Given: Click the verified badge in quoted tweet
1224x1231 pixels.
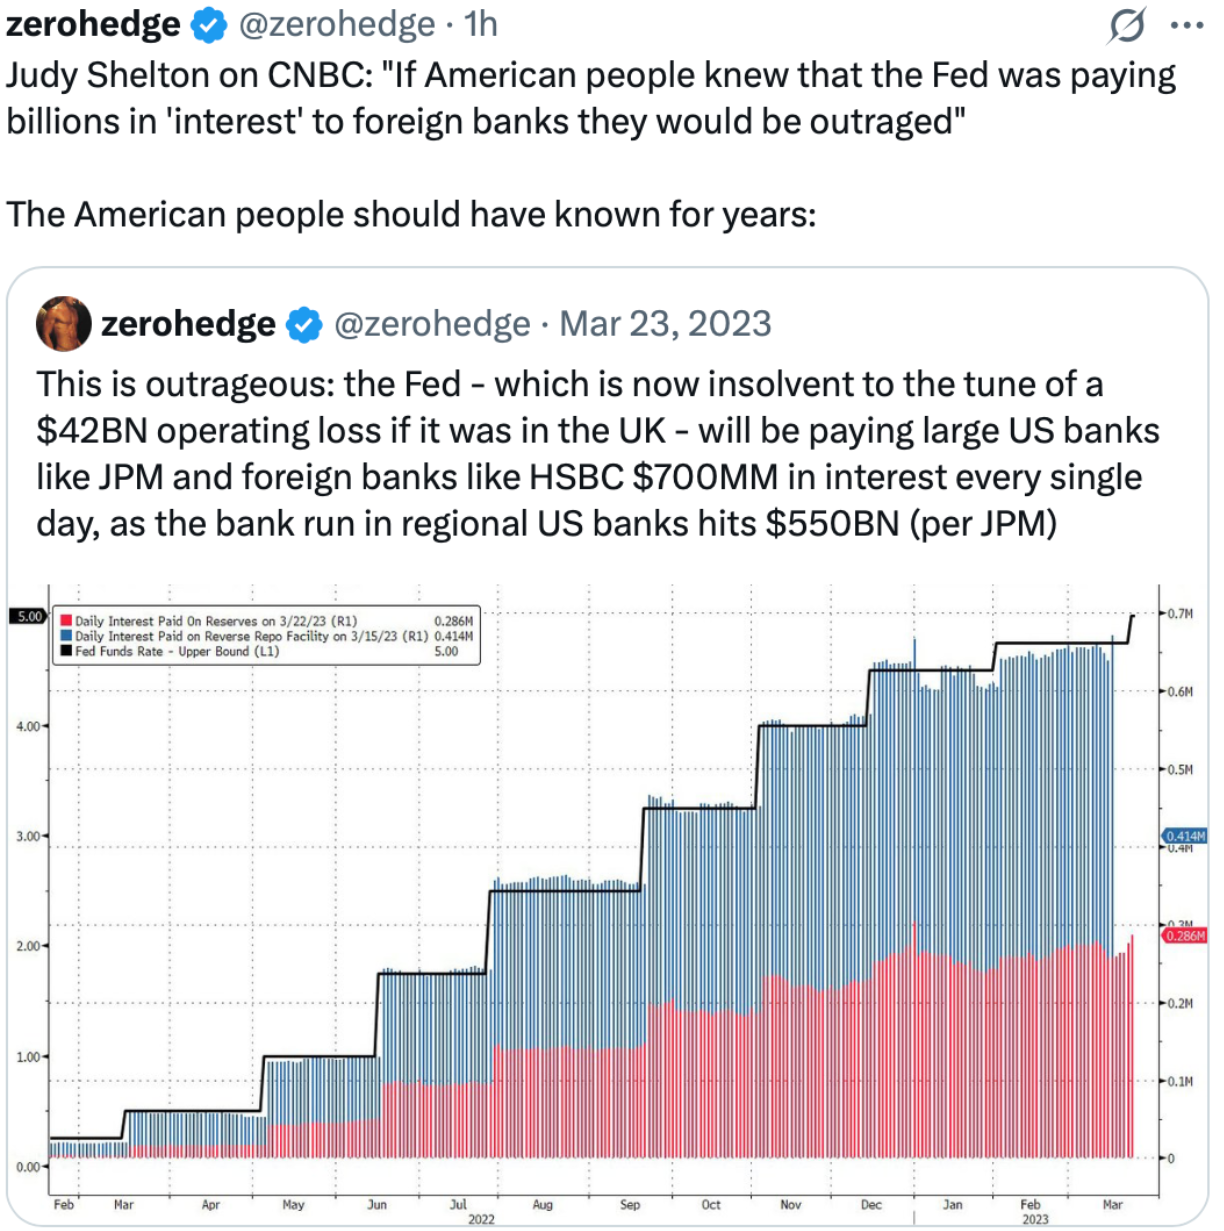Looking at the screenshot, I should coord(304,325).
